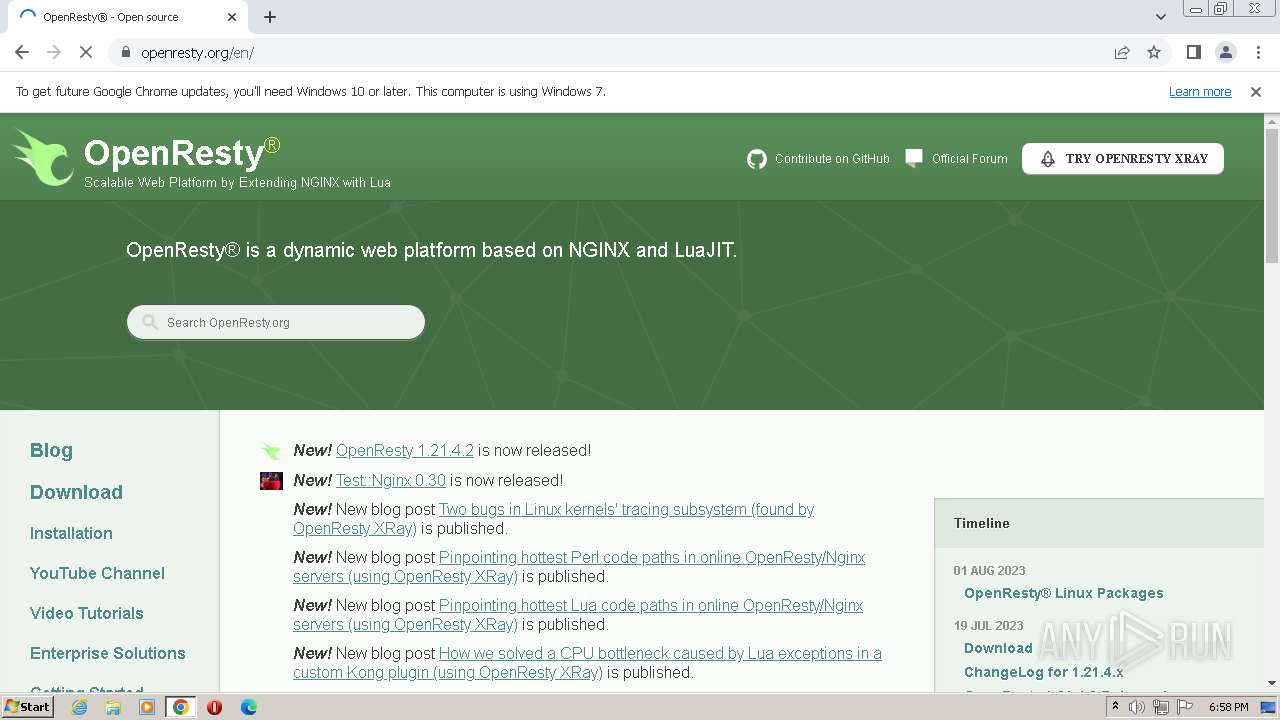The image size is (1280, 720).
Task: Click the search magnifier icon
Action: click(x=150, y=322)
